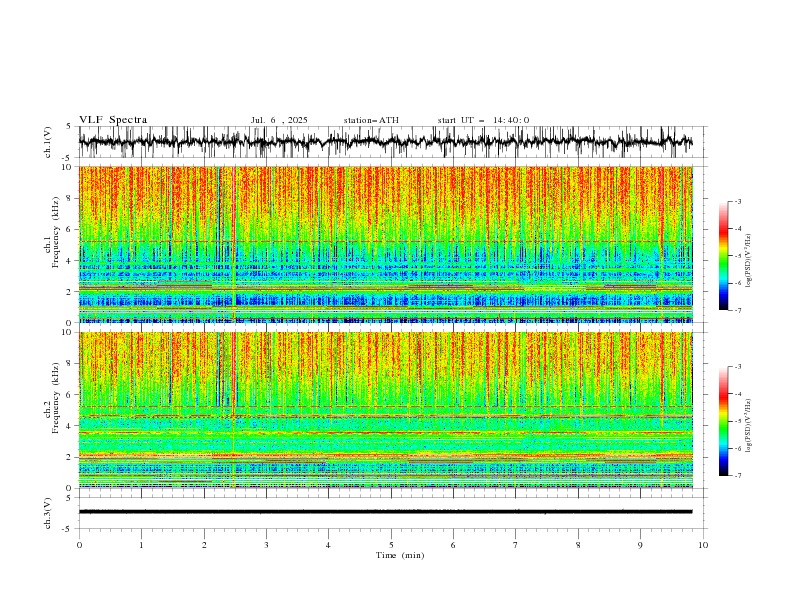Click the color scale bar beside ch.2 spectrogram
The height and width of the screenshot is (612, 792).
pyautogui.click(x=723, y=421)
